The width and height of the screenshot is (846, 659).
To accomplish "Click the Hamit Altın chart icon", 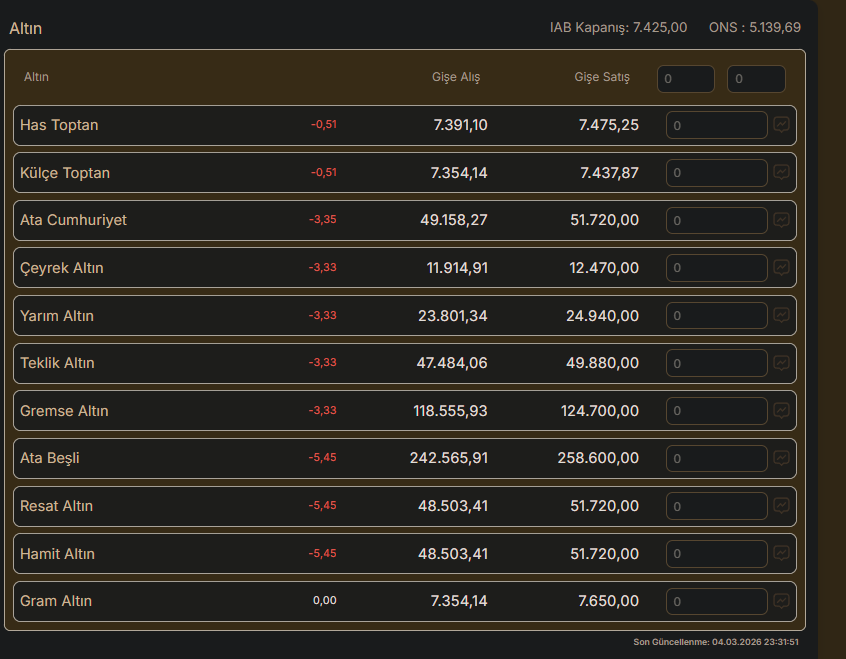I will pos(781,553).
